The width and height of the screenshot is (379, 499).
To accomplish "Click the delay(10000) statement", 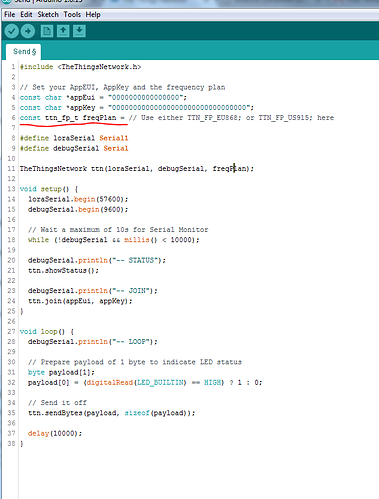I will click(55, 433).
